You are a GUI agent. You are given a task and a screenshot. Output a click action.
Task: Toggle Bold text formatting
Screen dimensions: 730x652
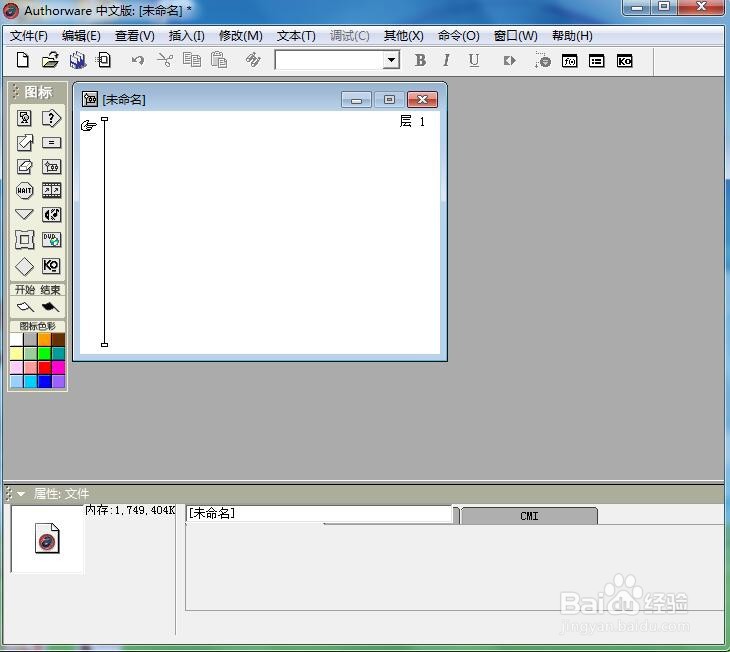click(x=420, y=60)
